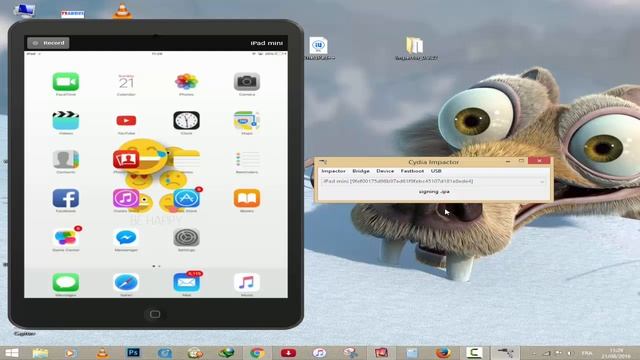Open Camtasia green C taskbar icon
Image resolution: width=640 pixels, height=360 pixels.
[474, 353]
